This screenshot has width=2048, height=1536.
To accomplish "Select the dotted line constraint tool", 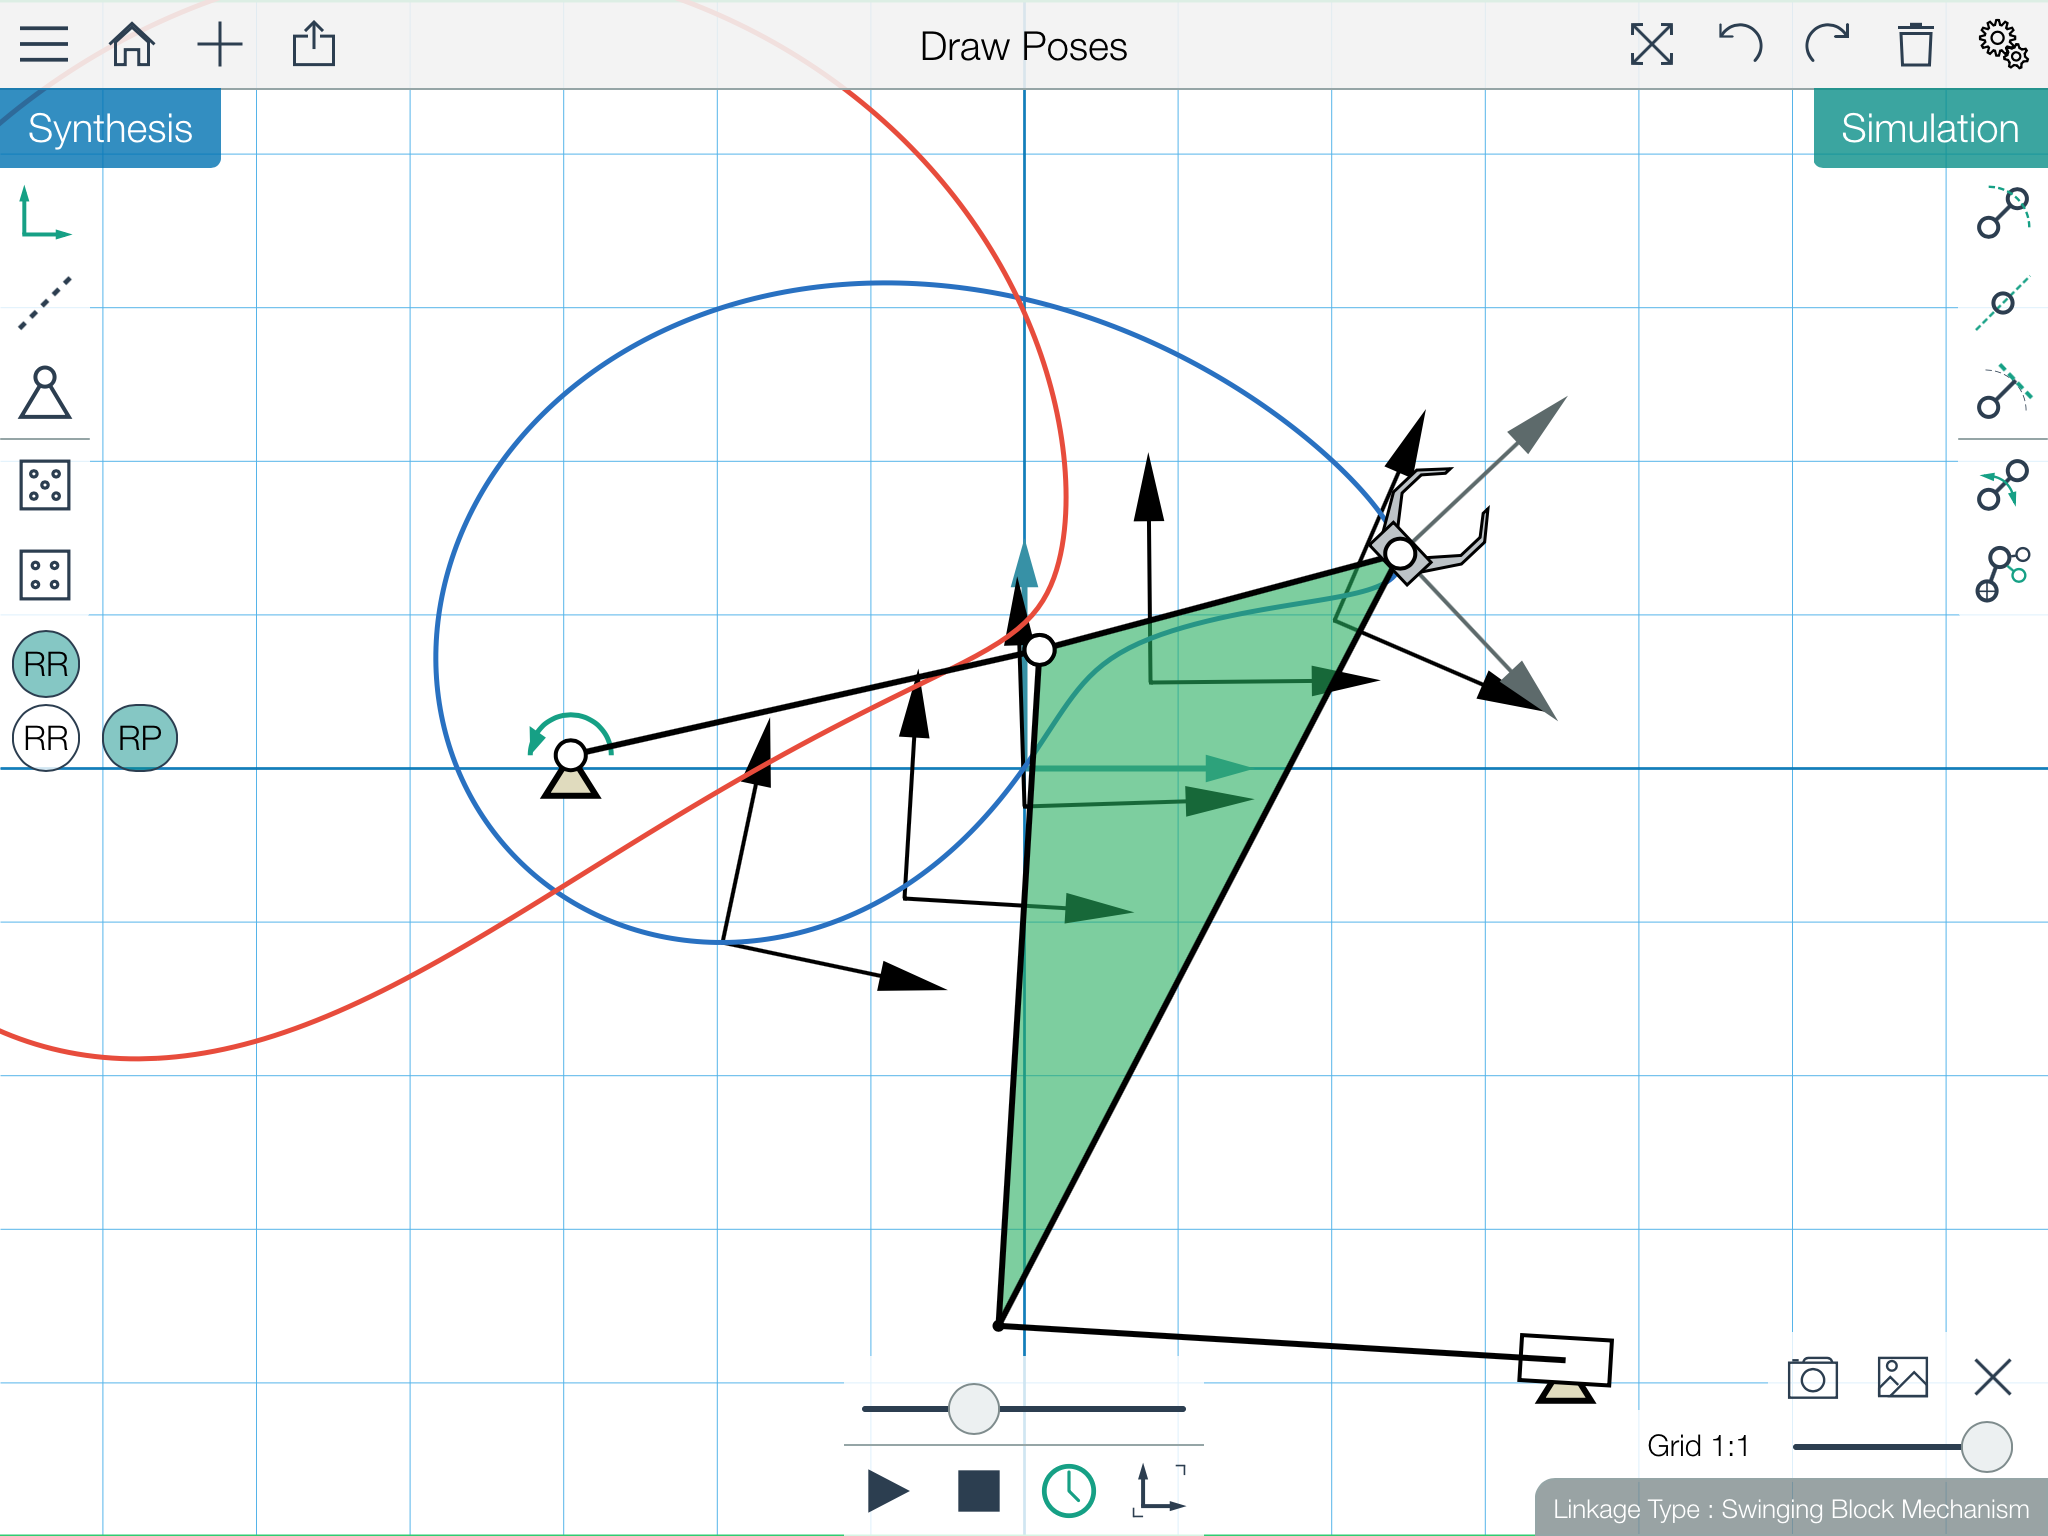I will pyautogui.click(x=45, y=303).
